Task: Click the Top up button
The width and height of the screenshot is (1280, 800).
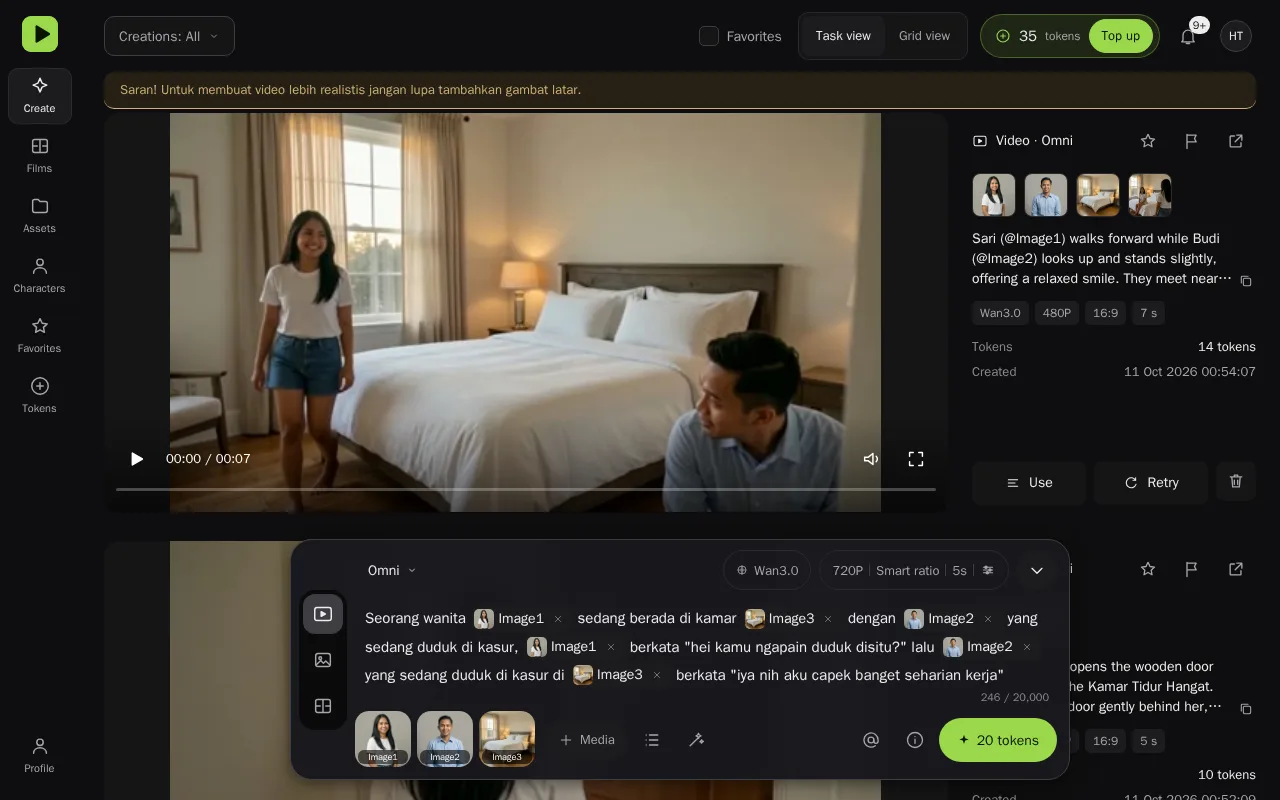Action: 1120,36
